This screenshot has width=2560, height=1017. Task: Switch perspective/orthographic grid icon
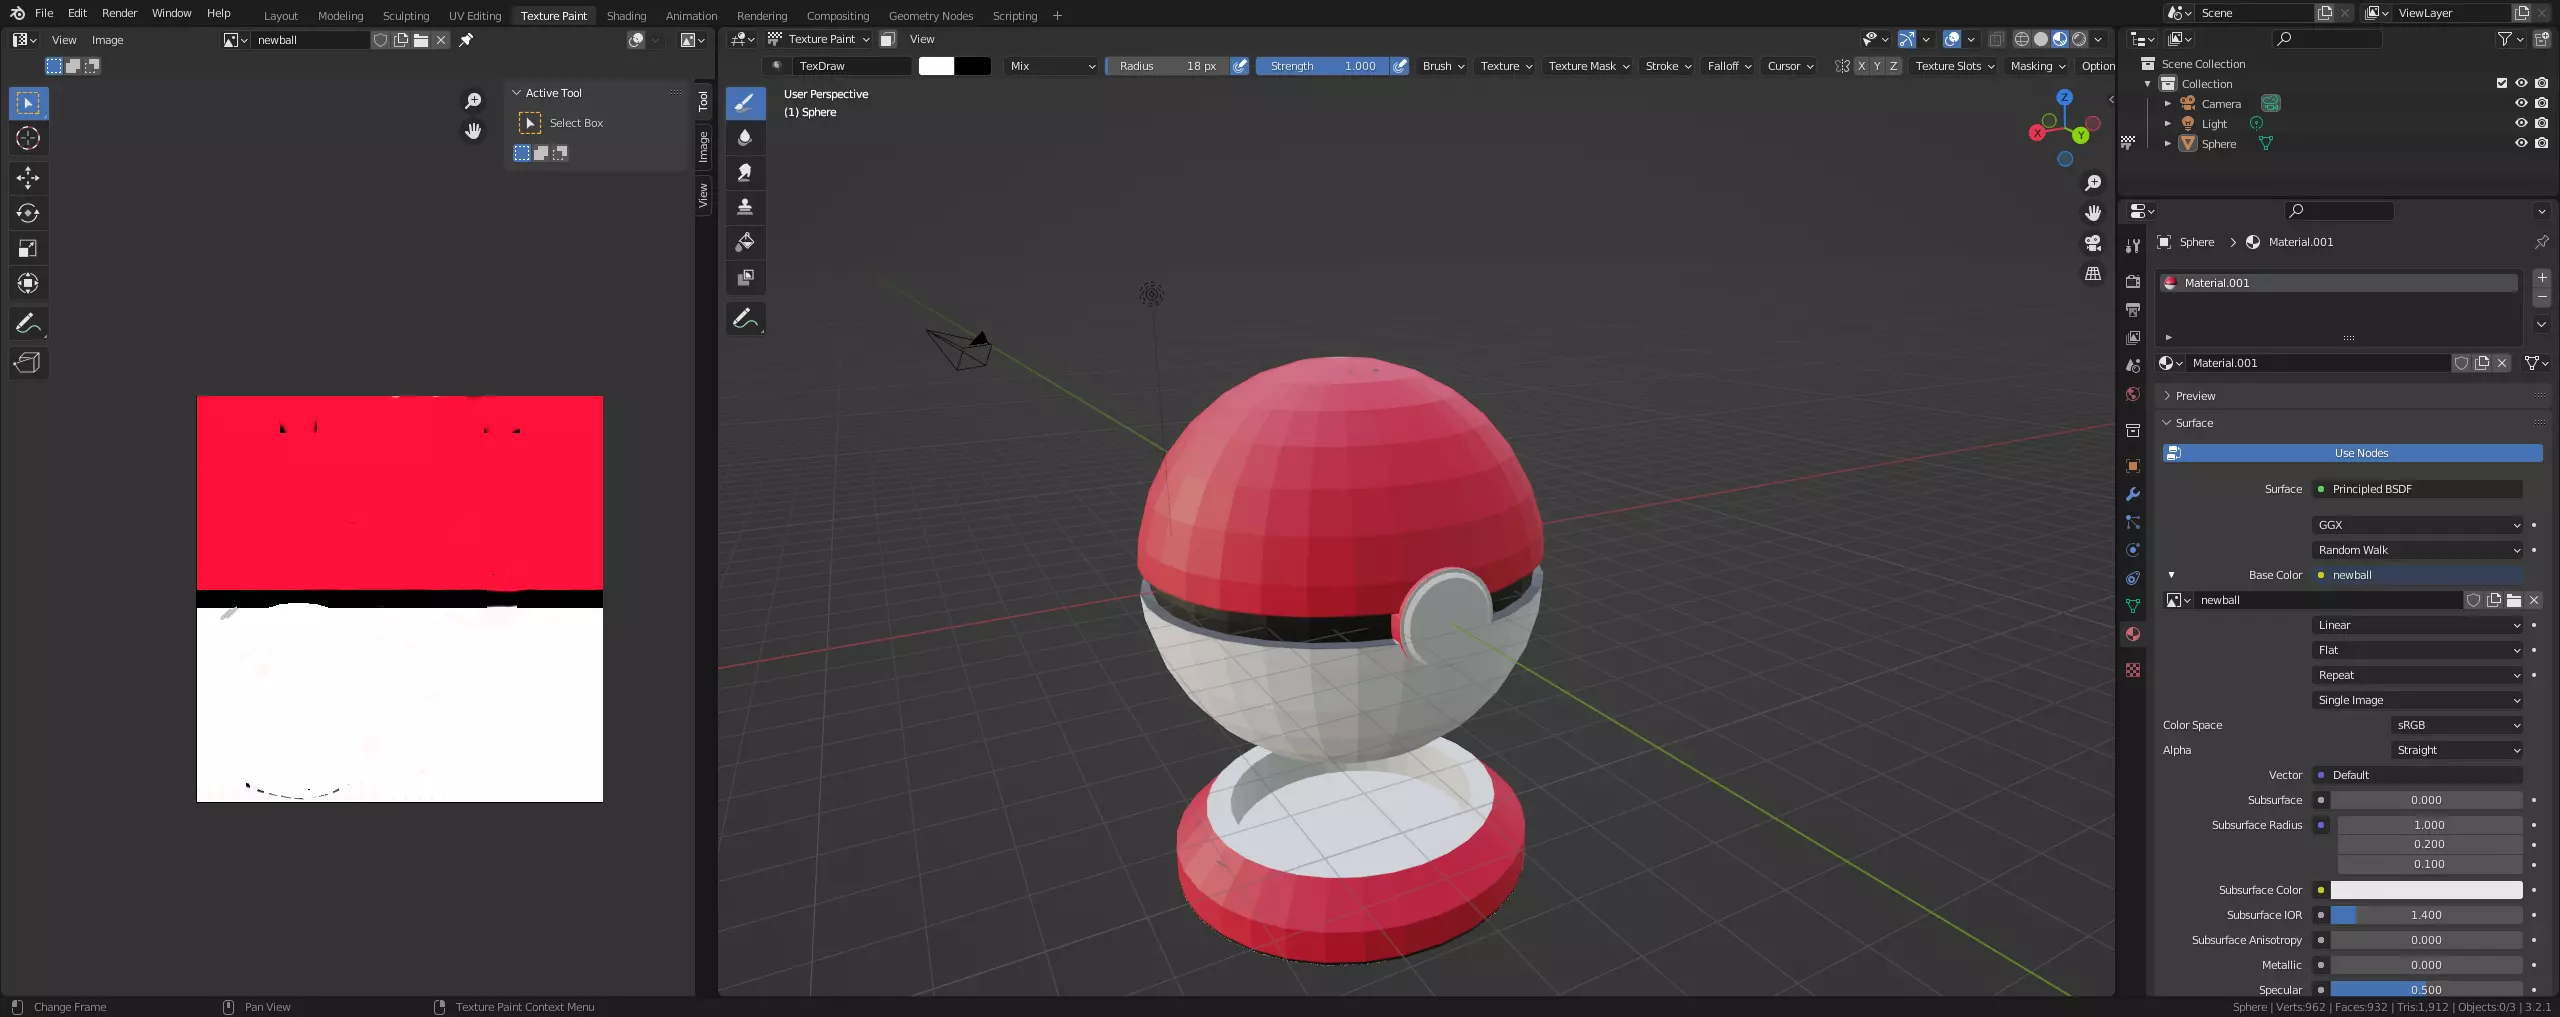pos(2093,273)
